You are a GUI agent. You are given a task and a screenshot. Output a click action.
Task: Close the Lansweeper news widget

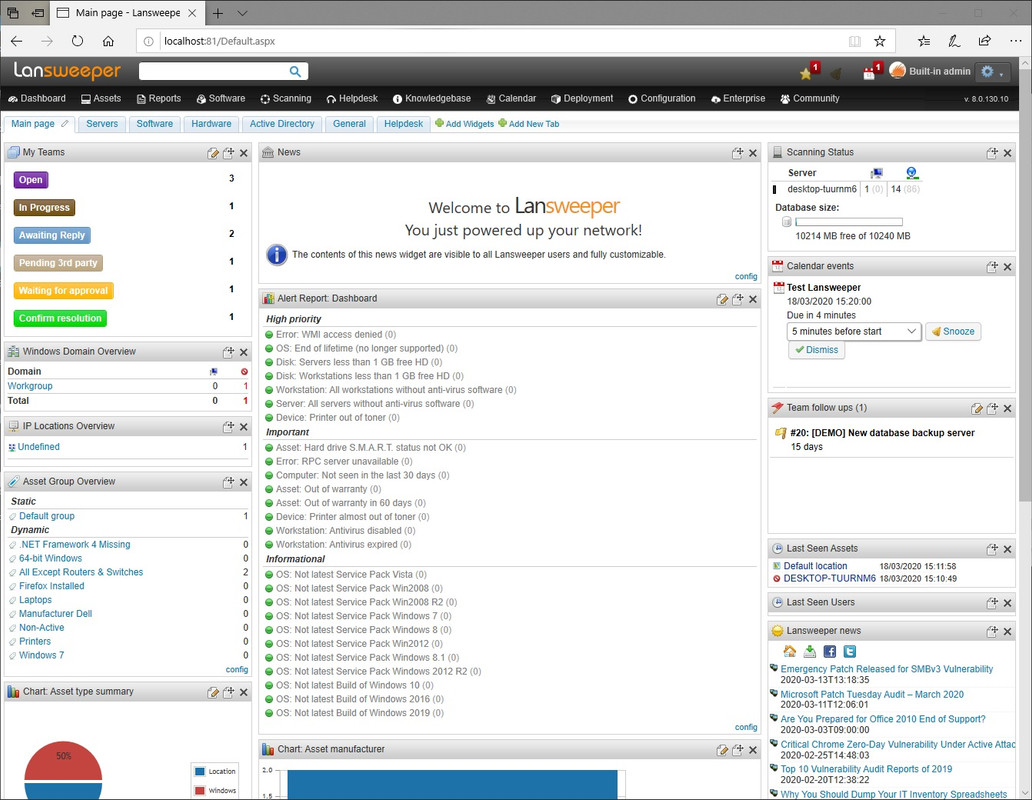tap(1008, 632)
